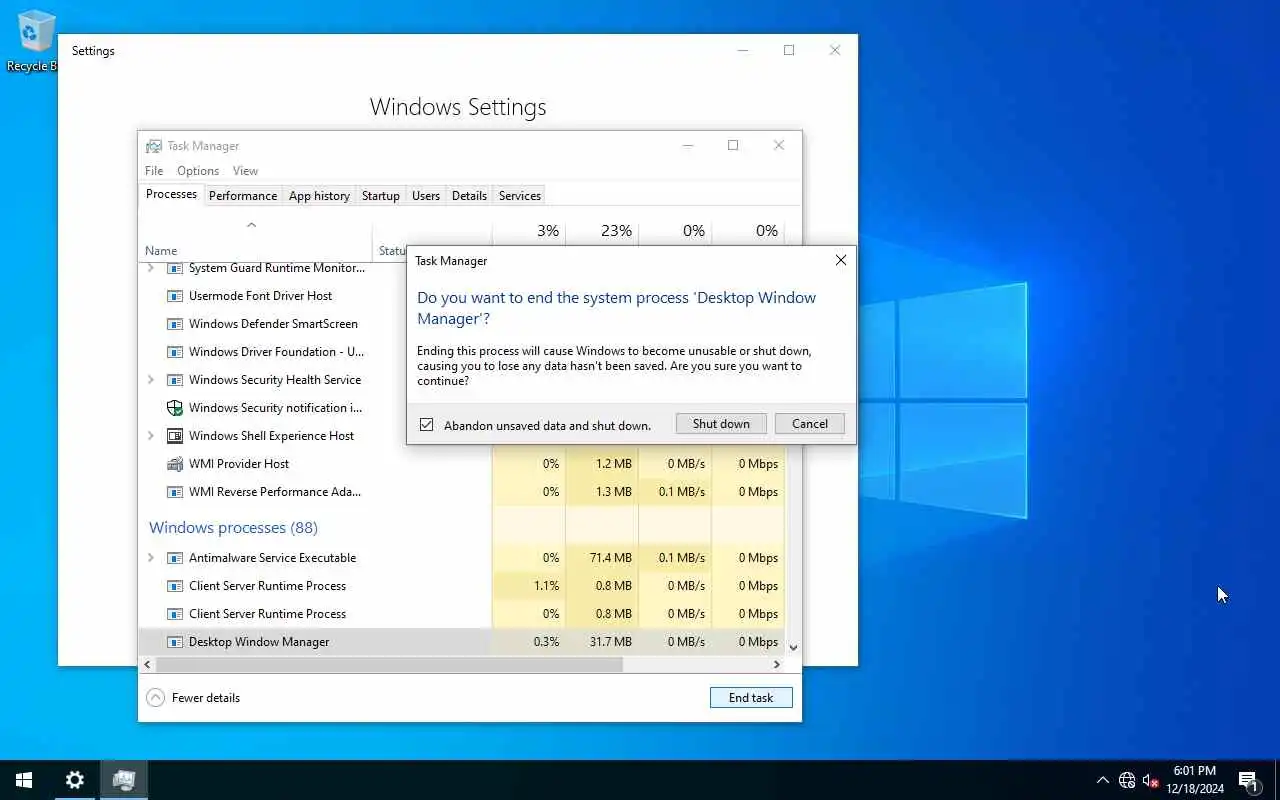Collapse to Fewer details view
1280x800 pixels.
[194, 698]
